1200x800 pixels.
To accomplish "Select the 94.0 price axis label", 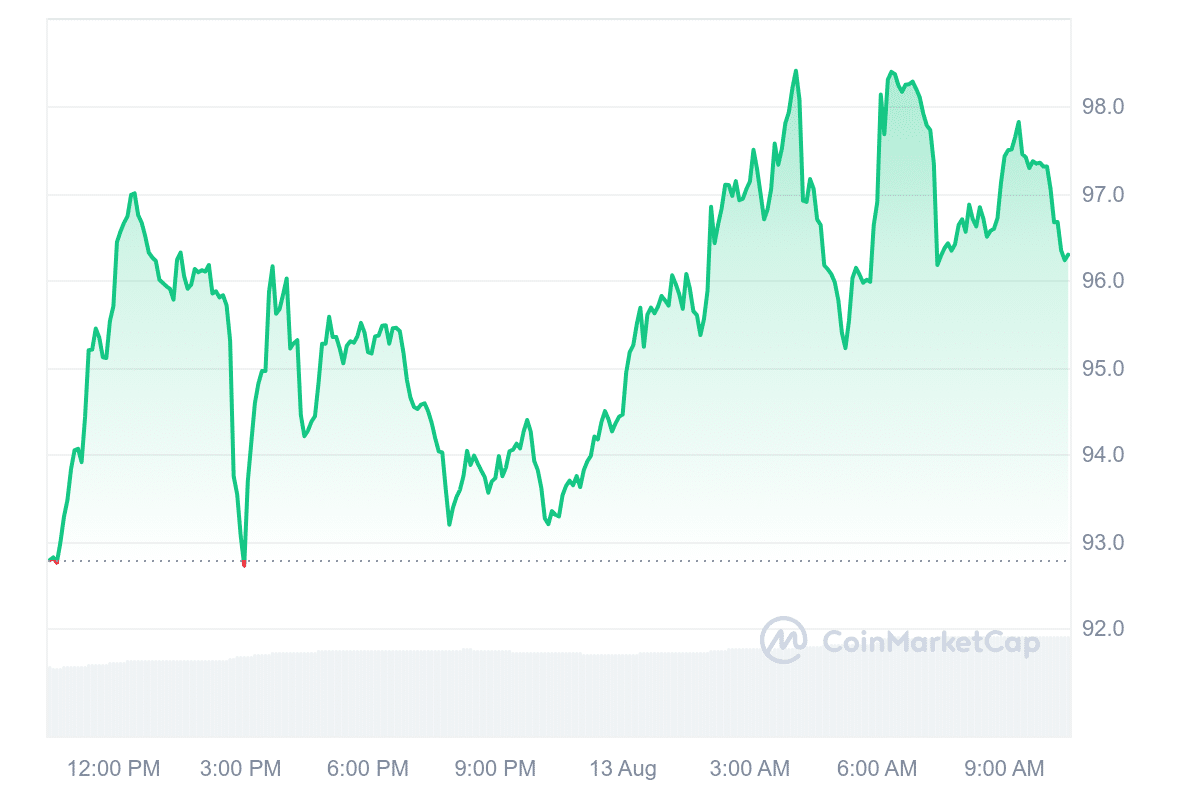I will pyautogui.click(x=1103, y=455).
